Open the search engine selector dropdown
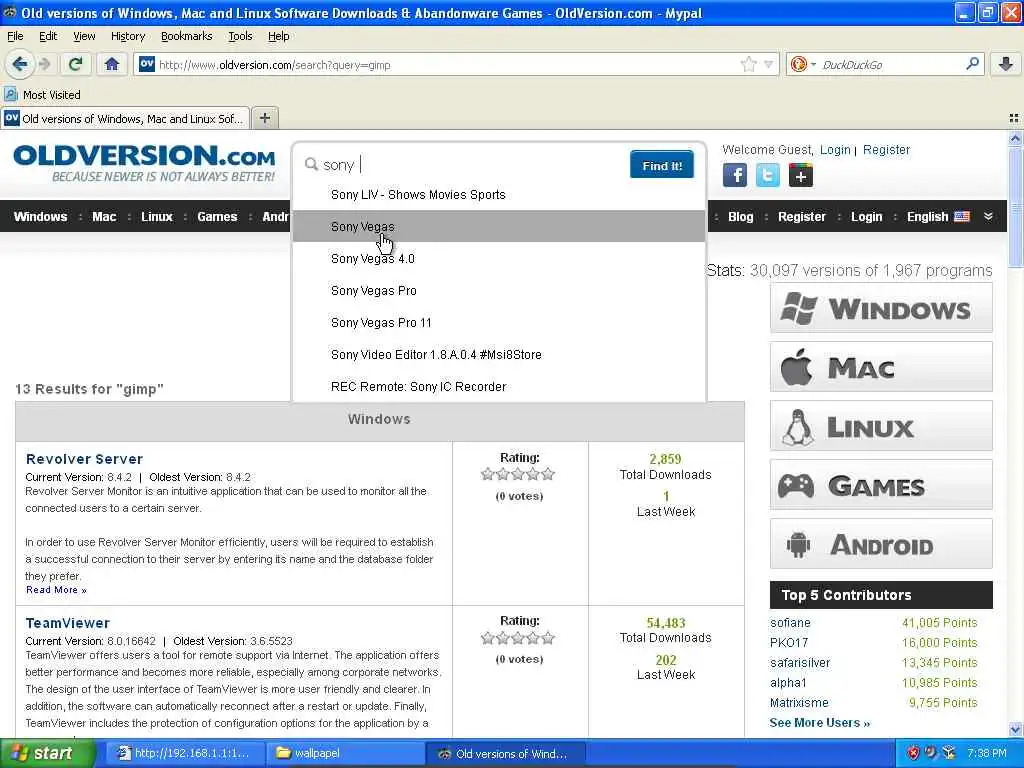1024x768 pixels. (x=803, y=64)
